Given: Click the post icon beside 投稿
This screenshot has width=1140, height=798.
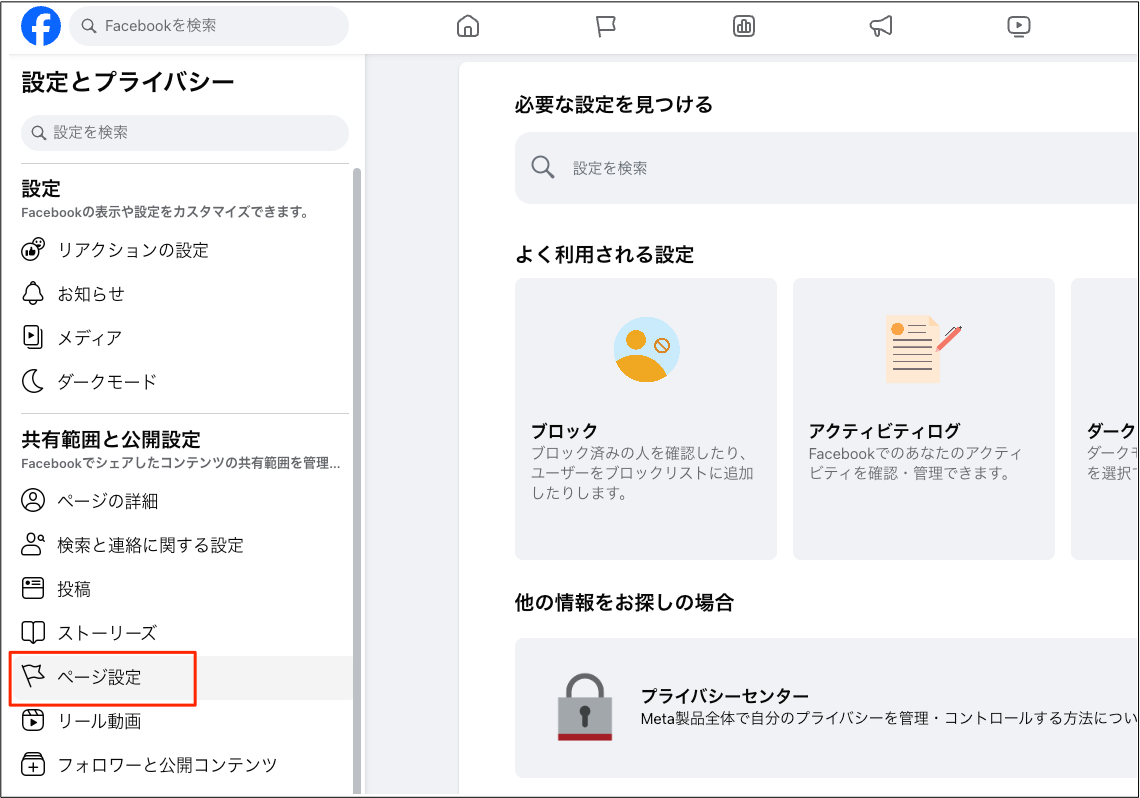Looking at the screenshot, I should [x=33, y=589].
